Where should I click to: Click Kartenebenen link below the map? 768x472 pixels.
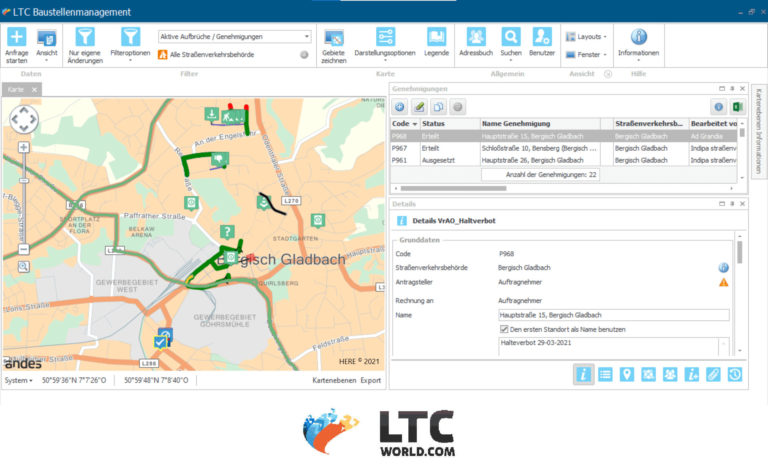point(334,380)
